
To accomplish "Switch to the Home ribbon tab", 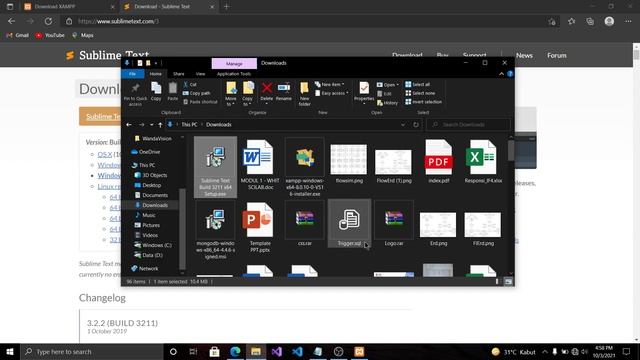I will click(156, 74).
